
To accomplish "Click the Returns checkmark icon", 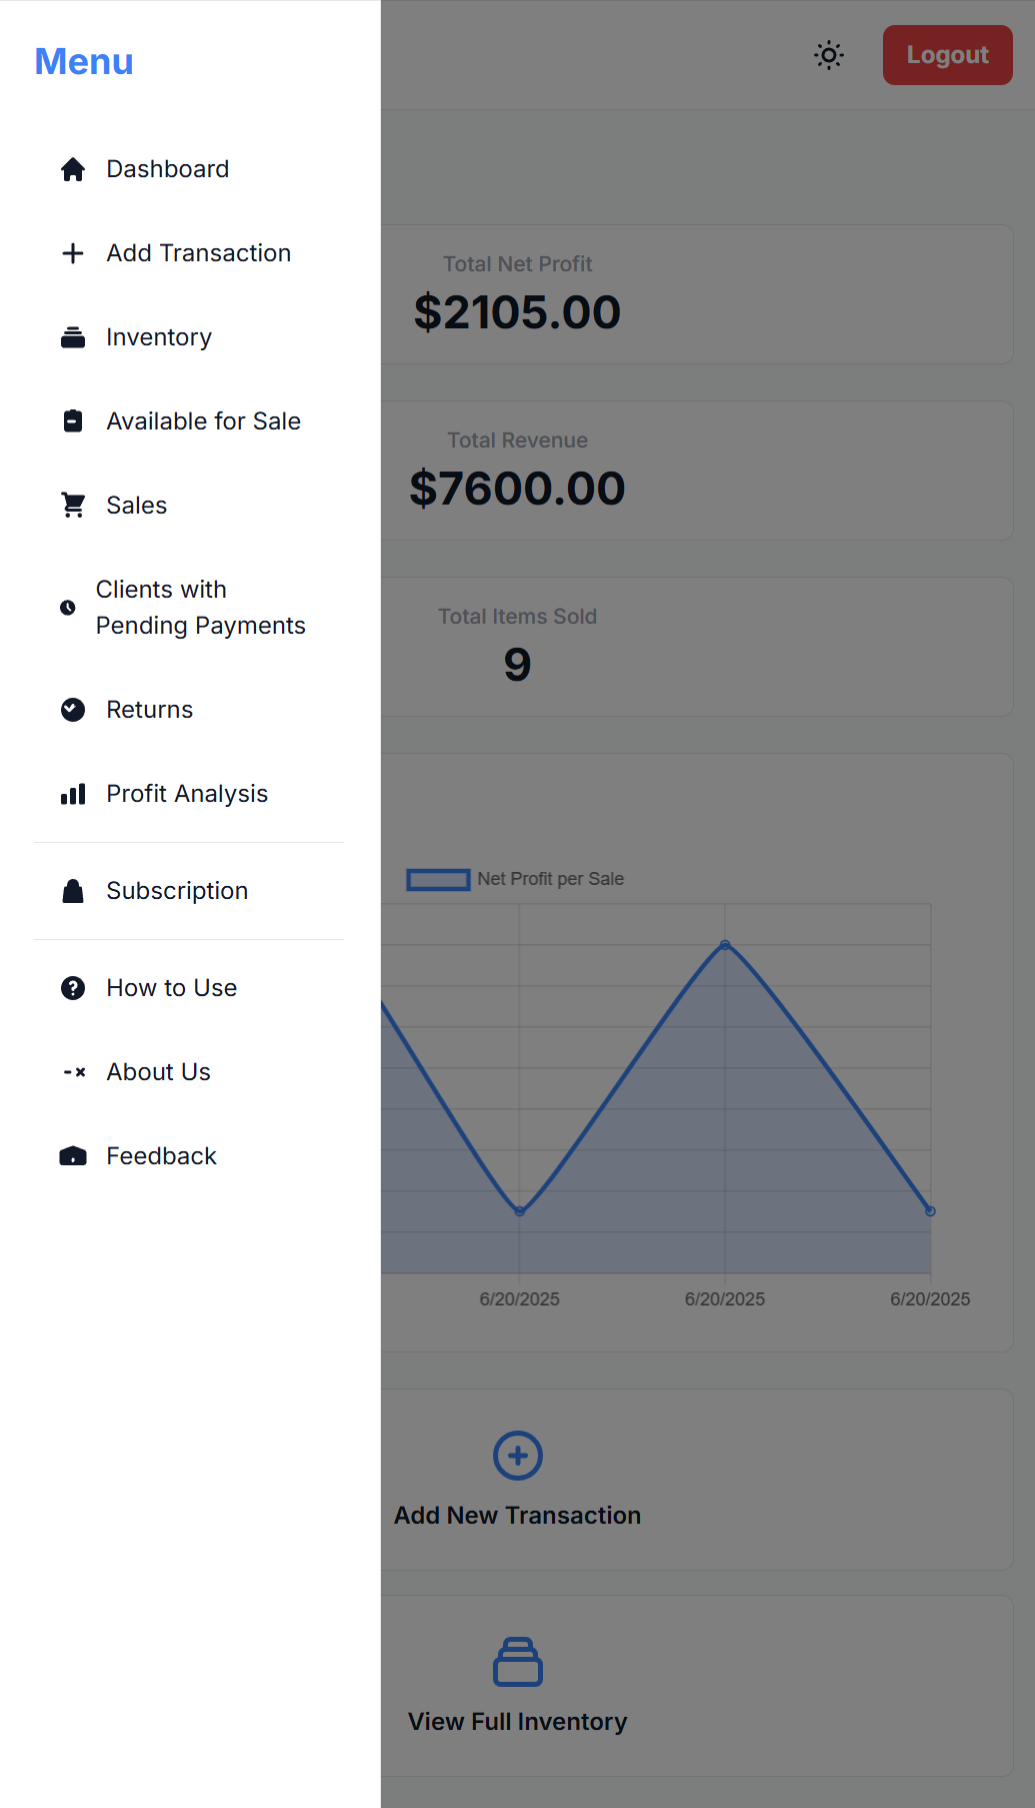I will (73, 709).
